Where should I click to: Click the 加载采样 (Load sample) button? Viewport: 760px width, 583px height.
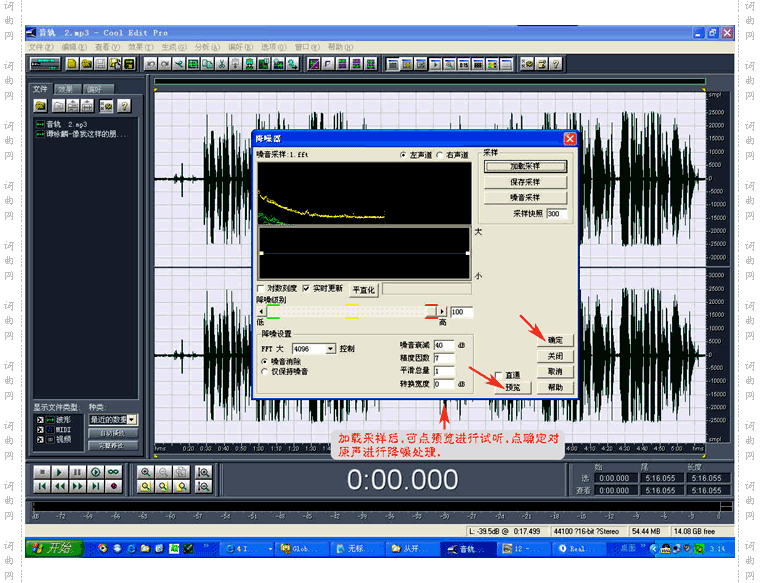(x=525, y=166)
